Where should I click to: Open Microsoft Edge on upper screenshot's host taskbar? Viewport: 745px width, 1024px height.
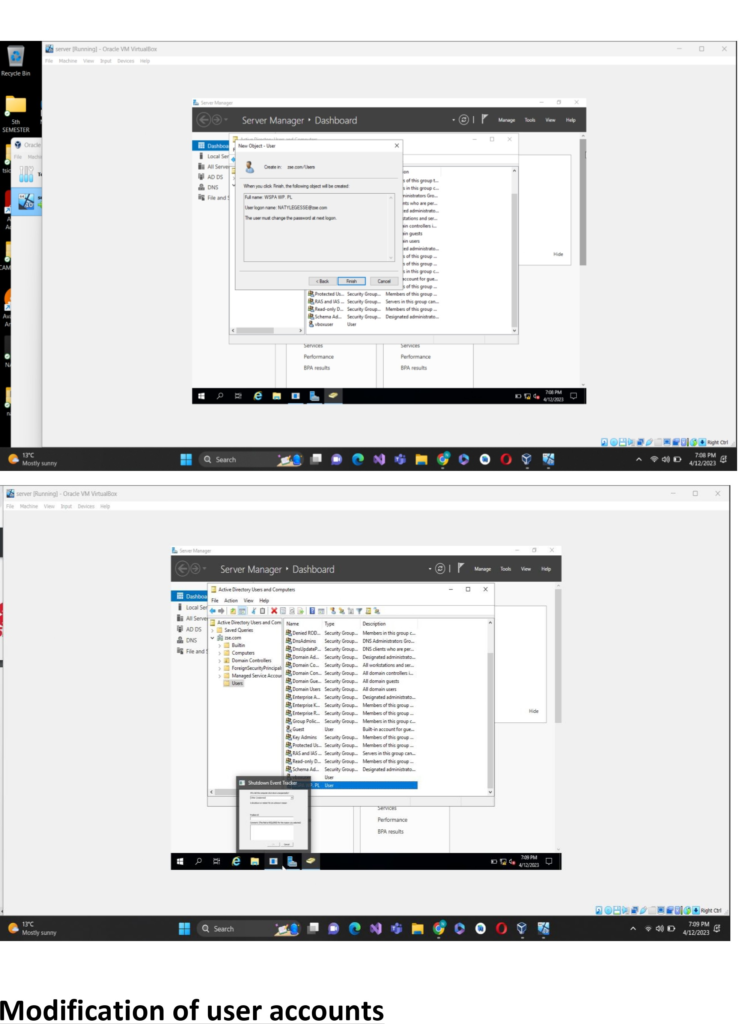(x=358, y=459)
